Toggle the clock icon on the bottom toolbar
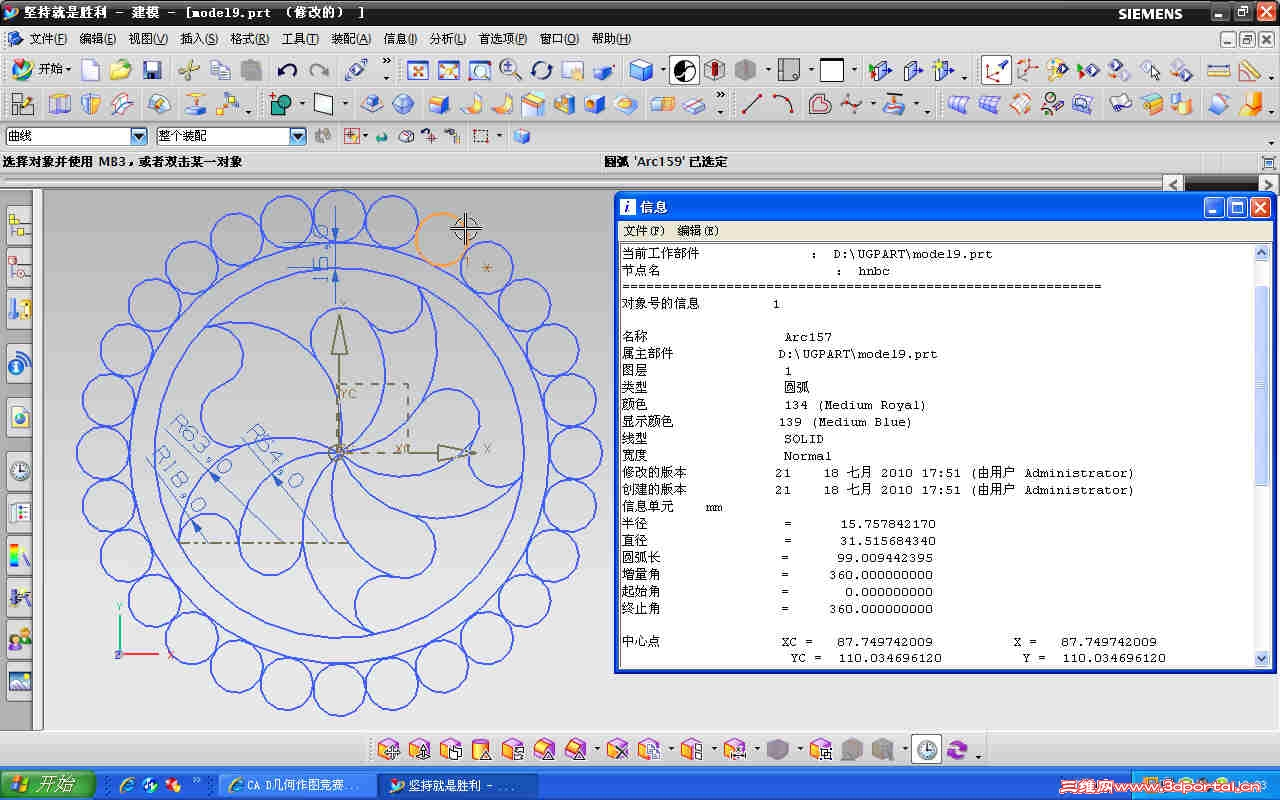The height and width of the screenshot is (800, 1280). [928, 749]
